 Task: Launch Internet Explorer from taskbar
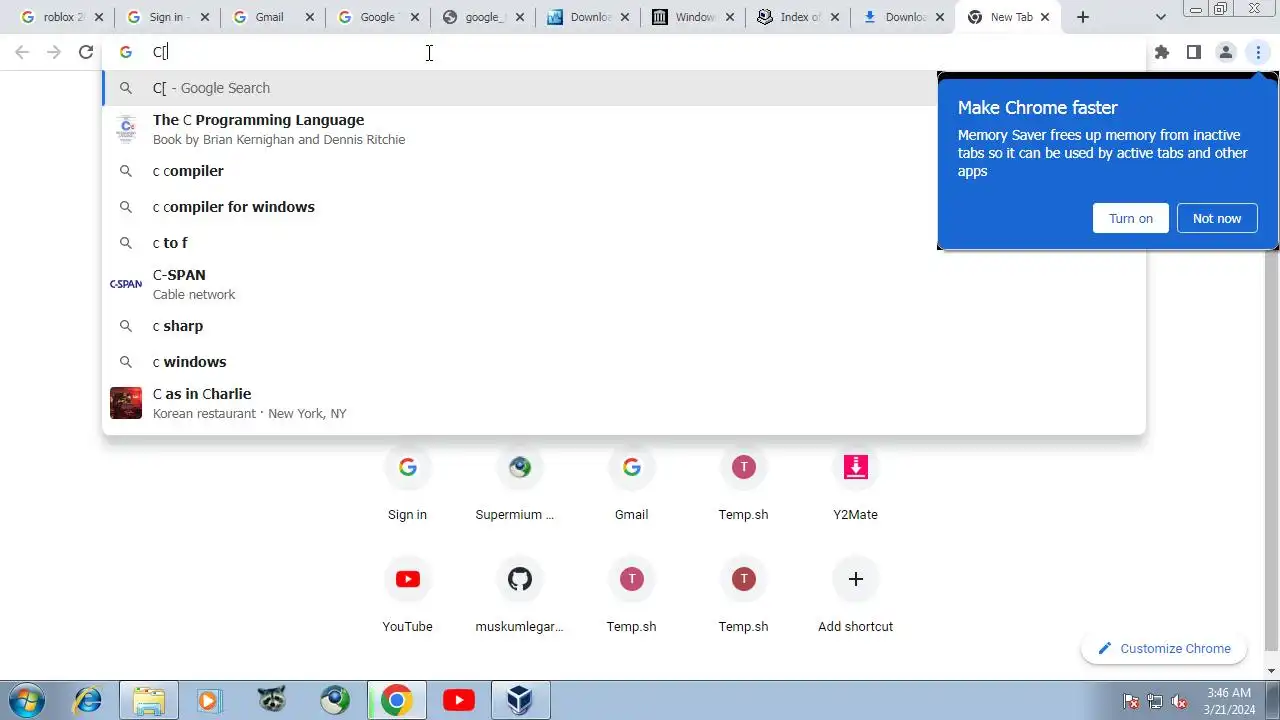tap(88, 700)
